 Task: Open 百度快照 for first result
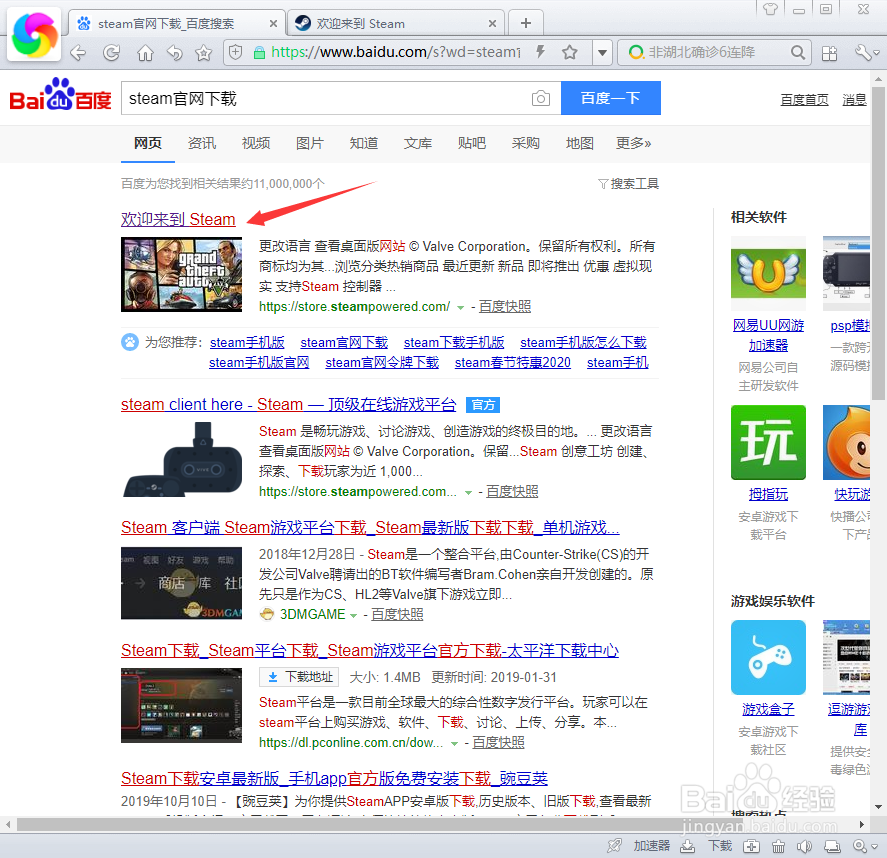505,307
